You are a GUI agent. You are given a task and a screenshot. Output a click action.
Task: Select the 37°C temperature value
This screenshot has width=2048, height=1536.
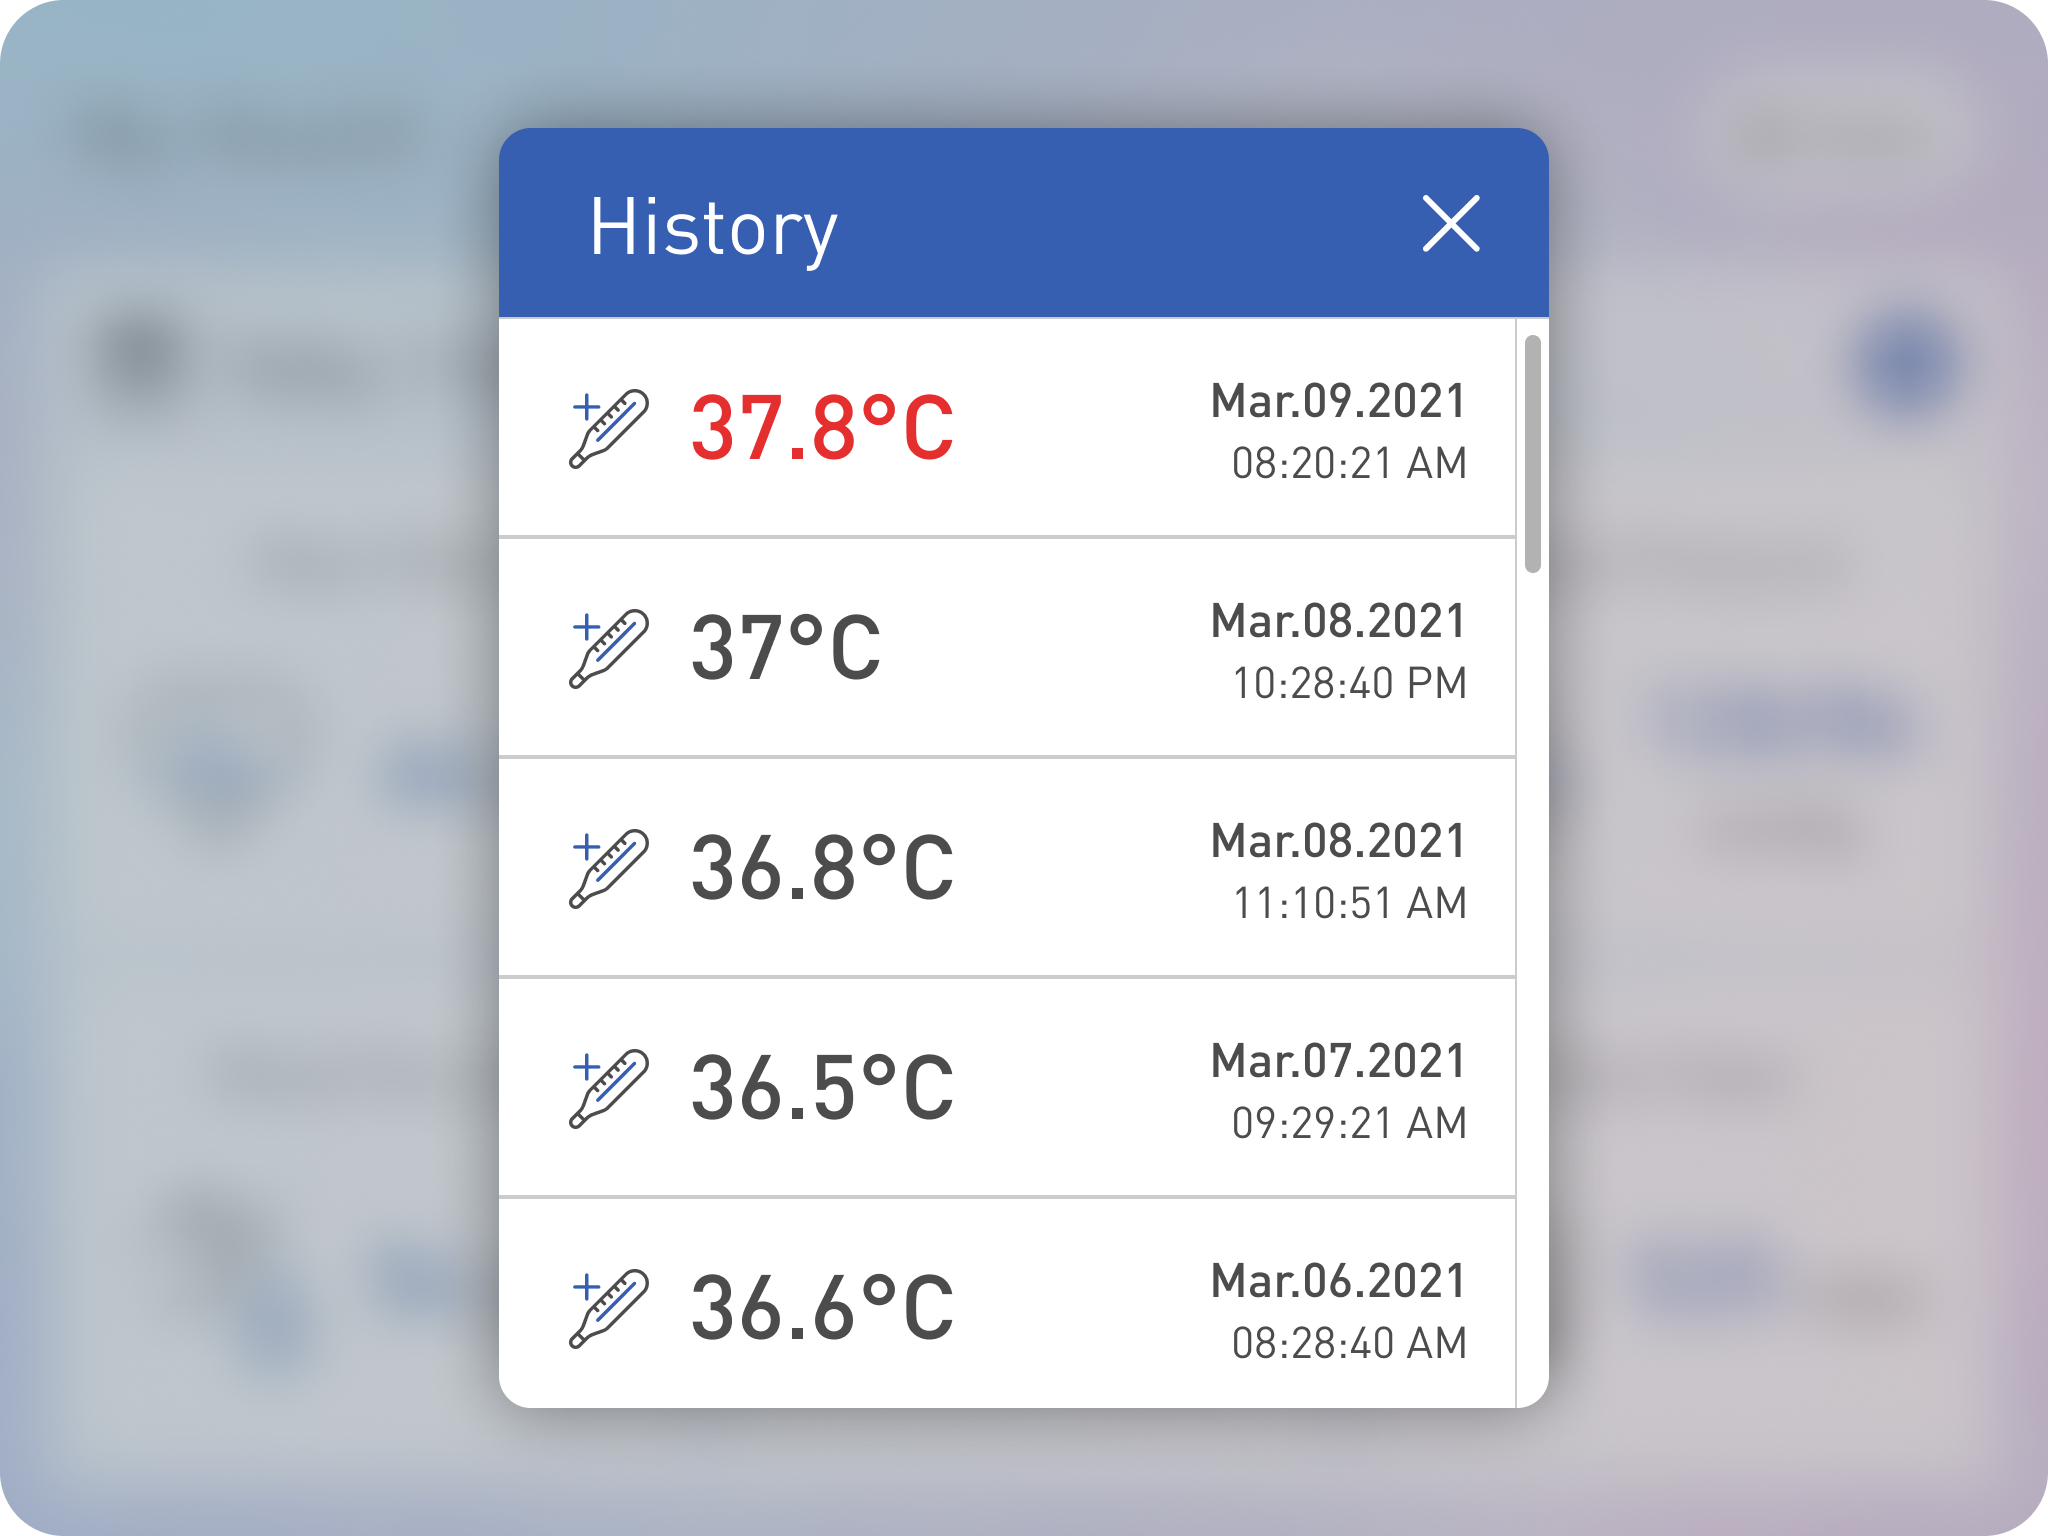click(786, 648)
